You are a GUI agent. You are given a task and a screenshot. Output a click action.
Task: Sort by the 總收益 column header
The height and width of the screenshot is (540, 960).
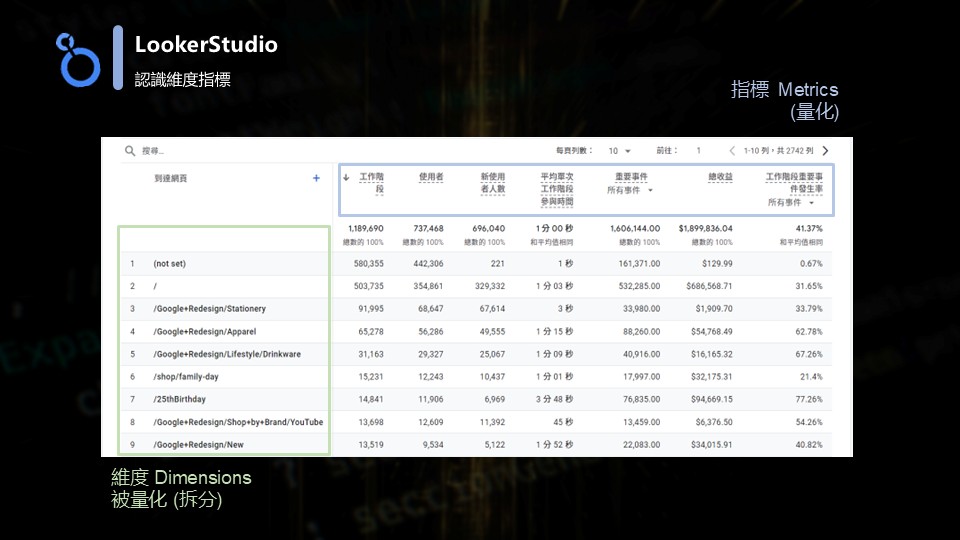click(x=720, y=177)
